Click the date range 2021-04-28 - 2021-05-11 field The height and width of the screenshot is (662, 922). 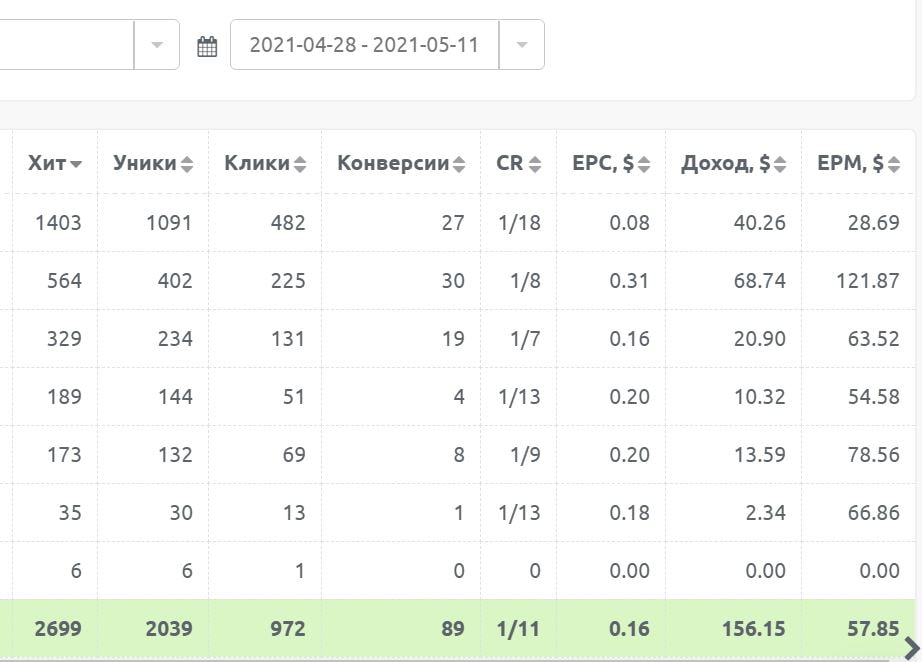364,45
